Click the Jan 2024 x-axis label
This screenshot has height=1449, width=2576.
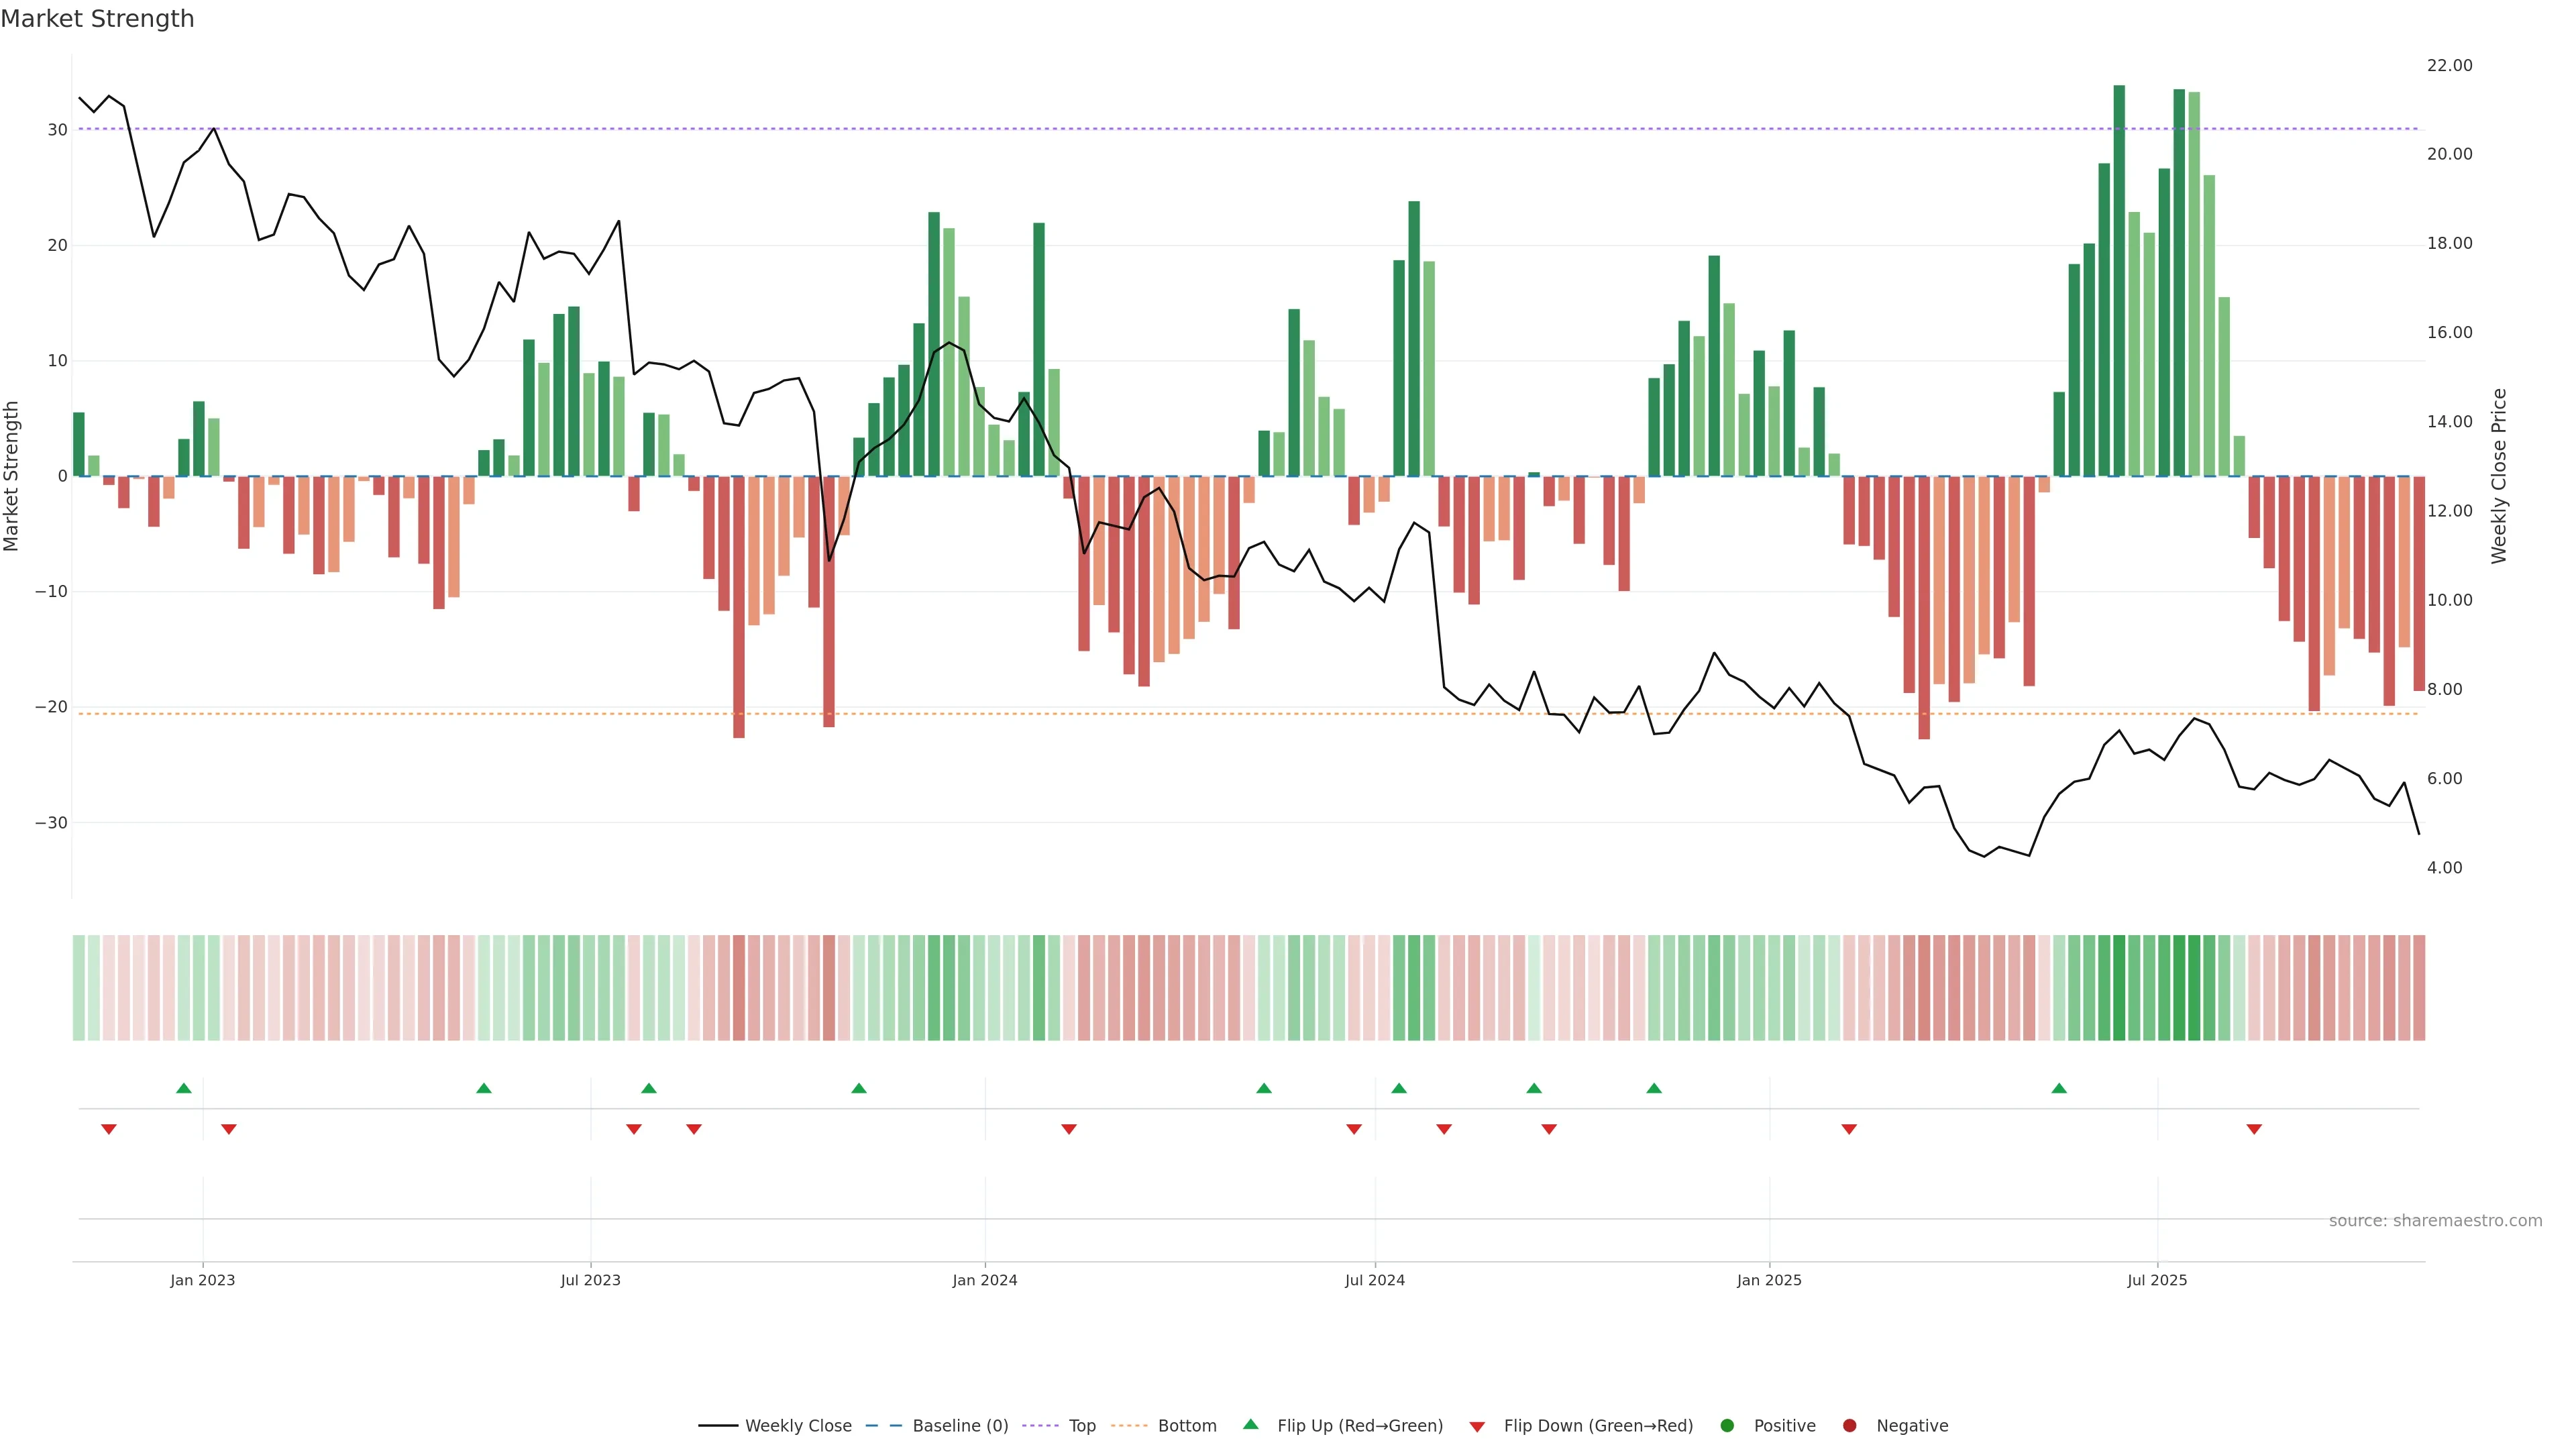[x=984, y=1280]
